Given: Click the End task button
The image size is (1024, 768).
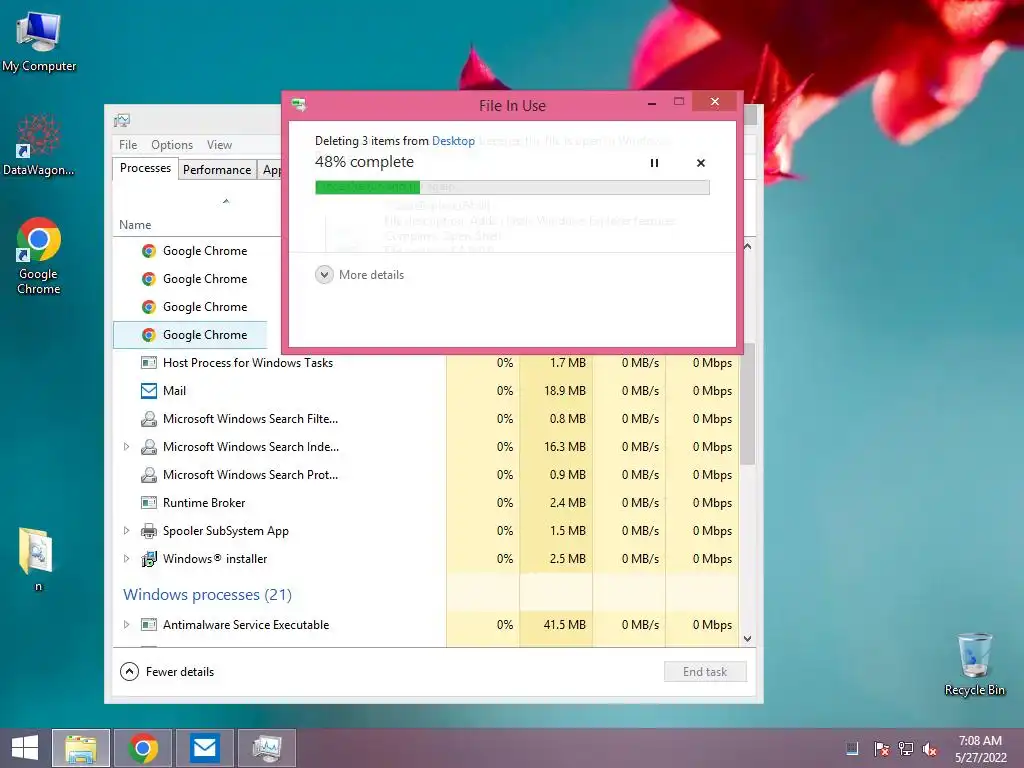Looking at the screenshot, I should tap(705, 671).
